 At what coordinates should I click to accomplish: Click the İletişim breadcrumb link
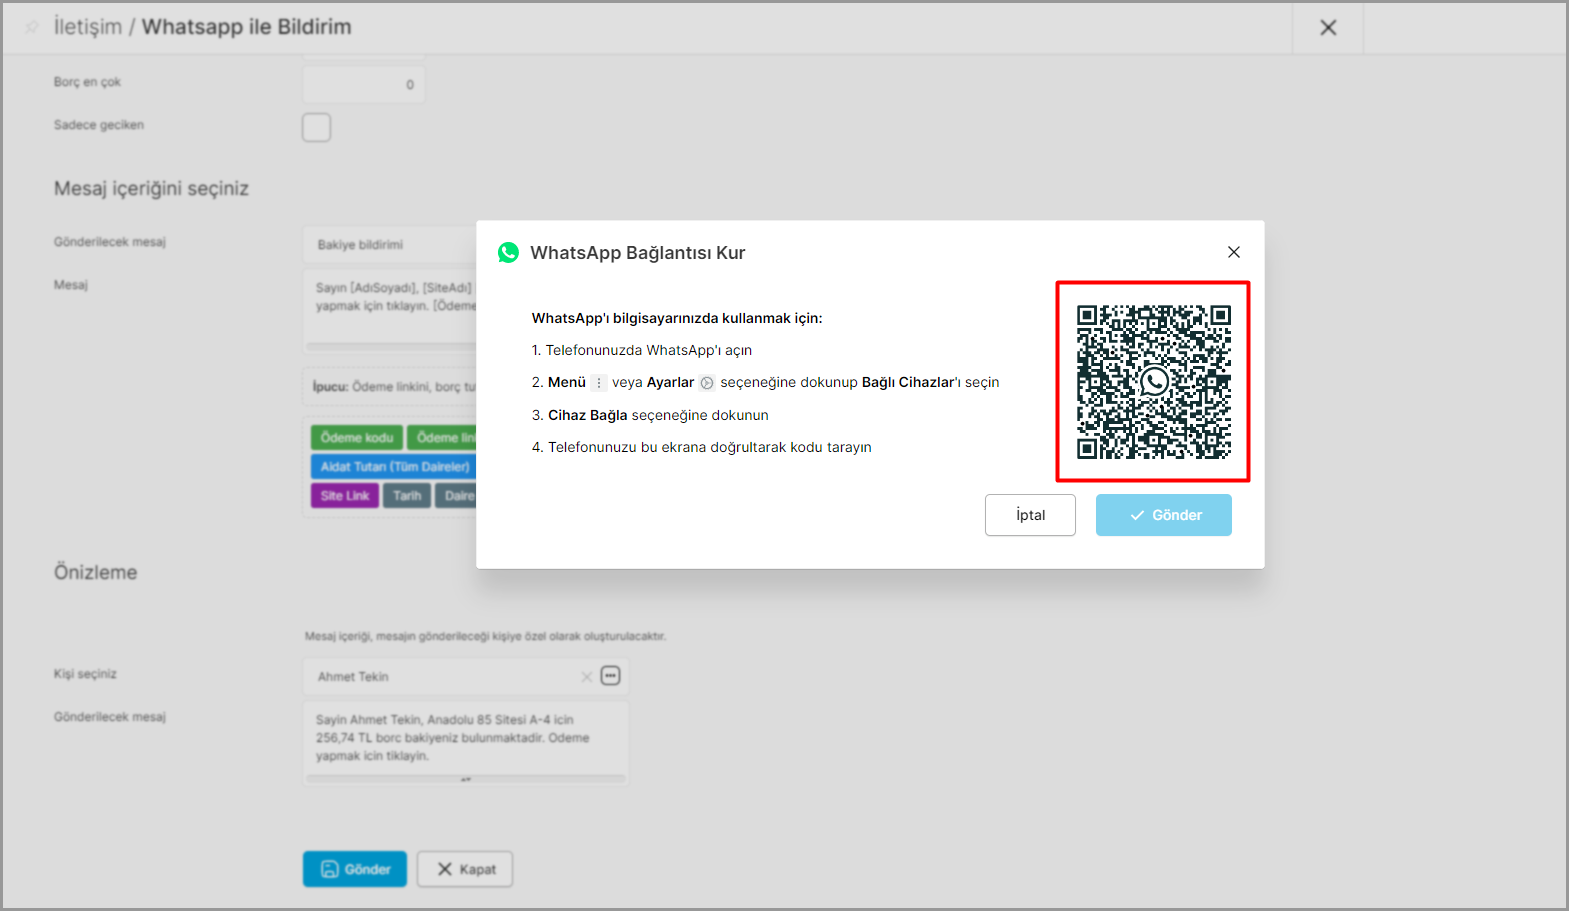(88, 27)
